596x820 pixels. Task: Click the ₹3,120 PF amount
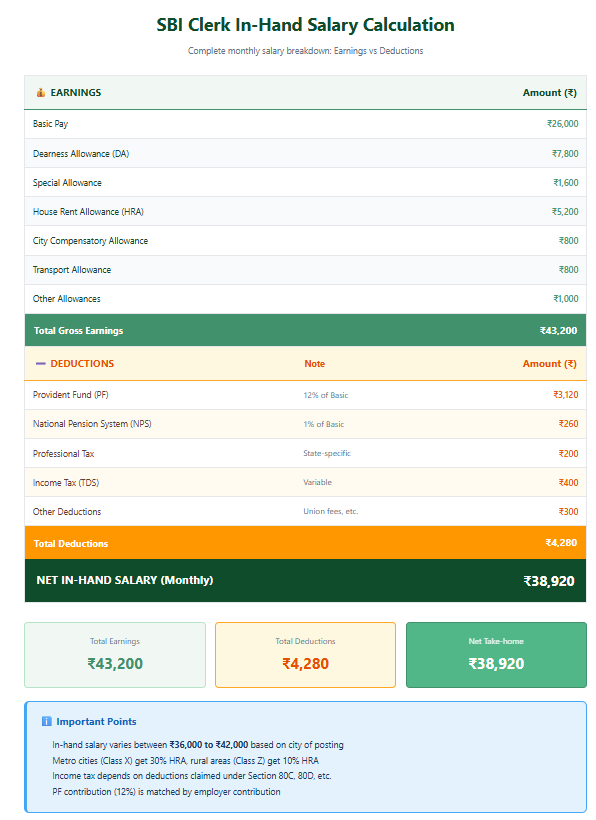tap(566, 395)
